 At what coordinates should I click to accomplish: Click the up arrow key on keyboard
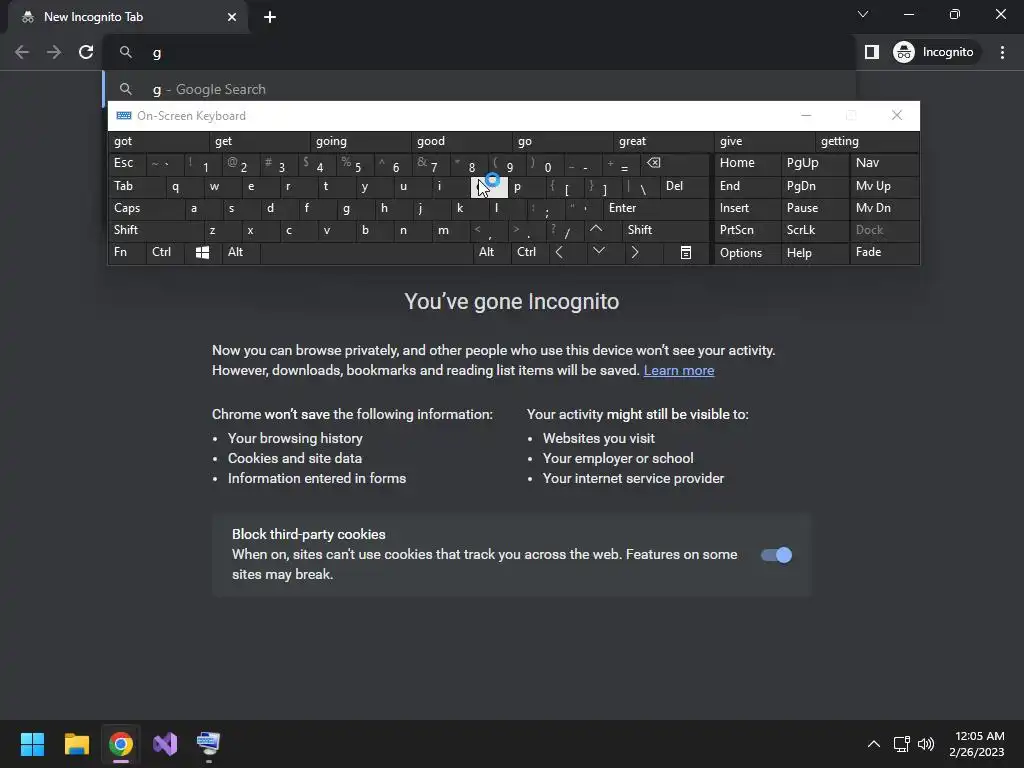click(596, 229)
